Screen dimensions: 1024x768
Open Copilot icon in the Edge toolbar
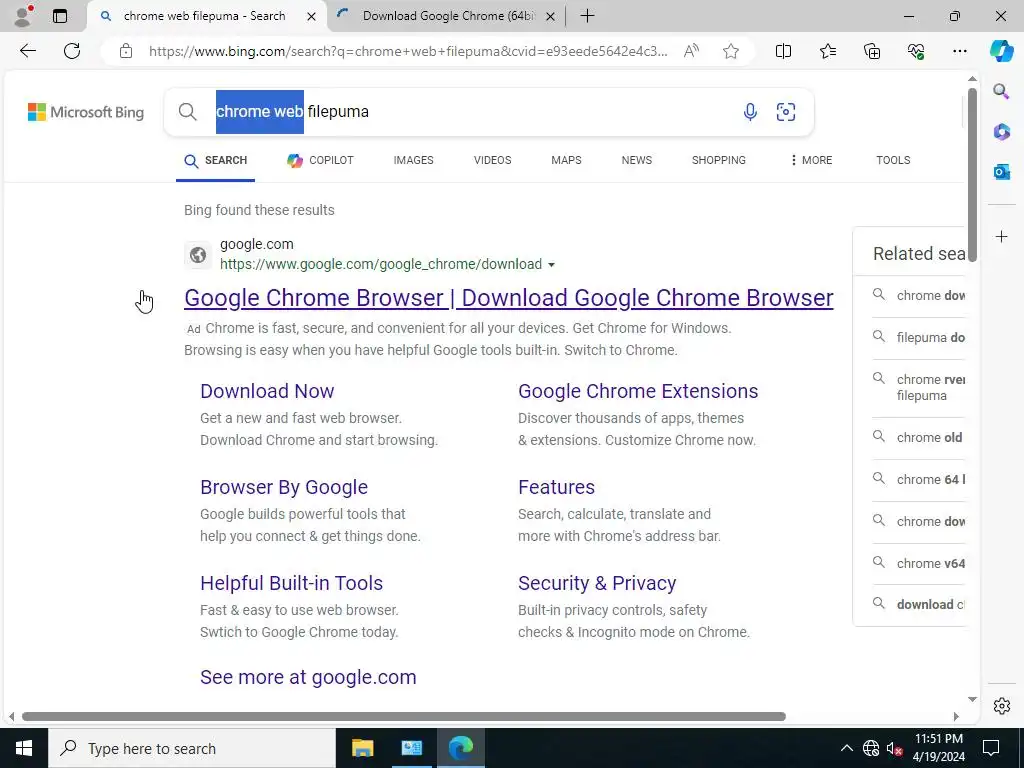pos(1001,51)
